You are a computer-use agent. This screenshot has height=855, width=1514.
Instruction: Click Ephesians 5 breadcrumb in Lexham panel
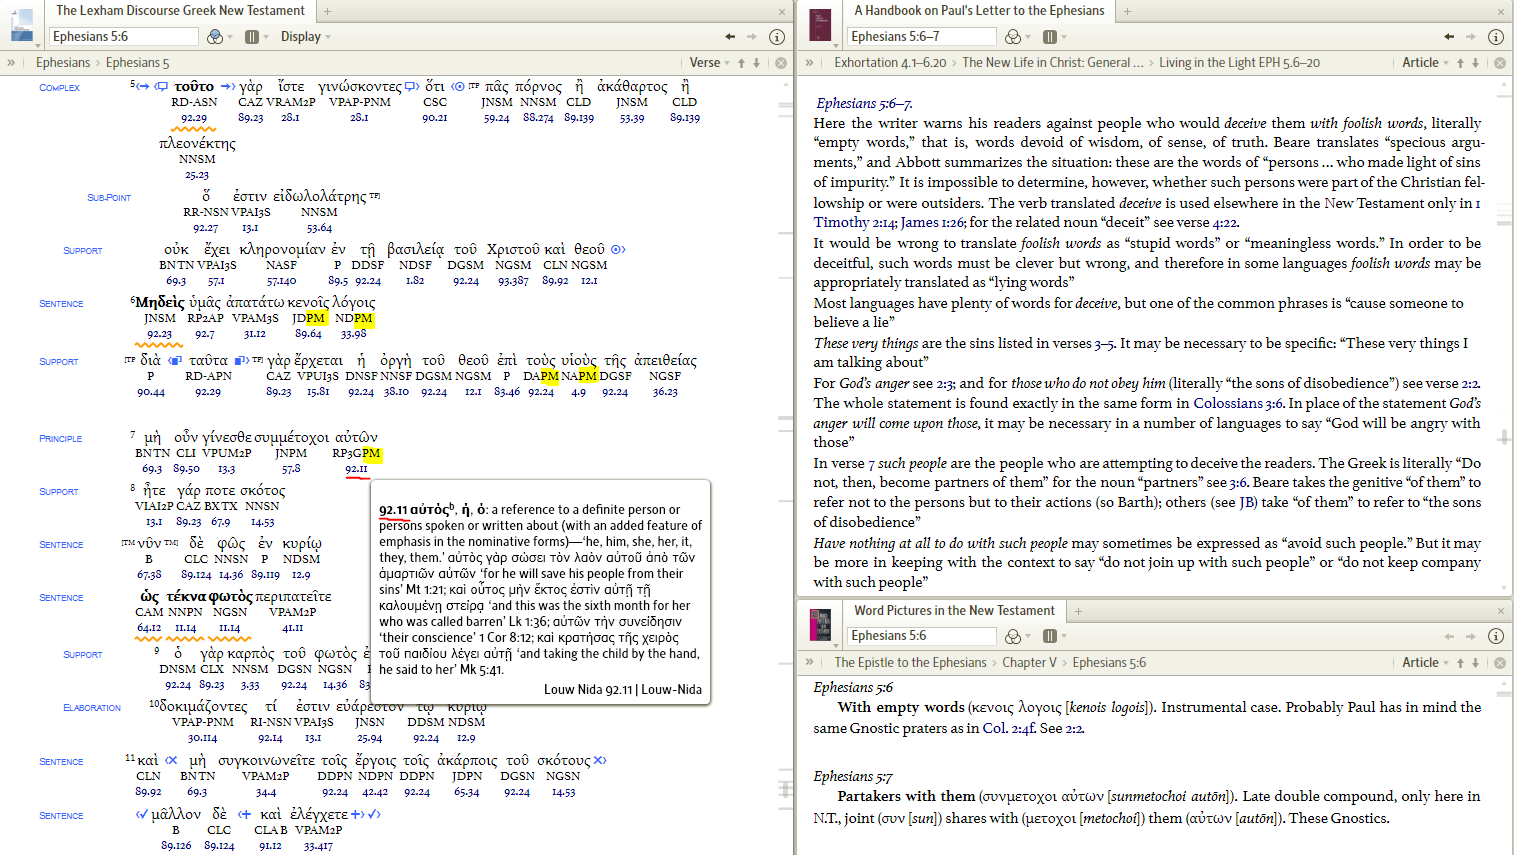(137, 62)
